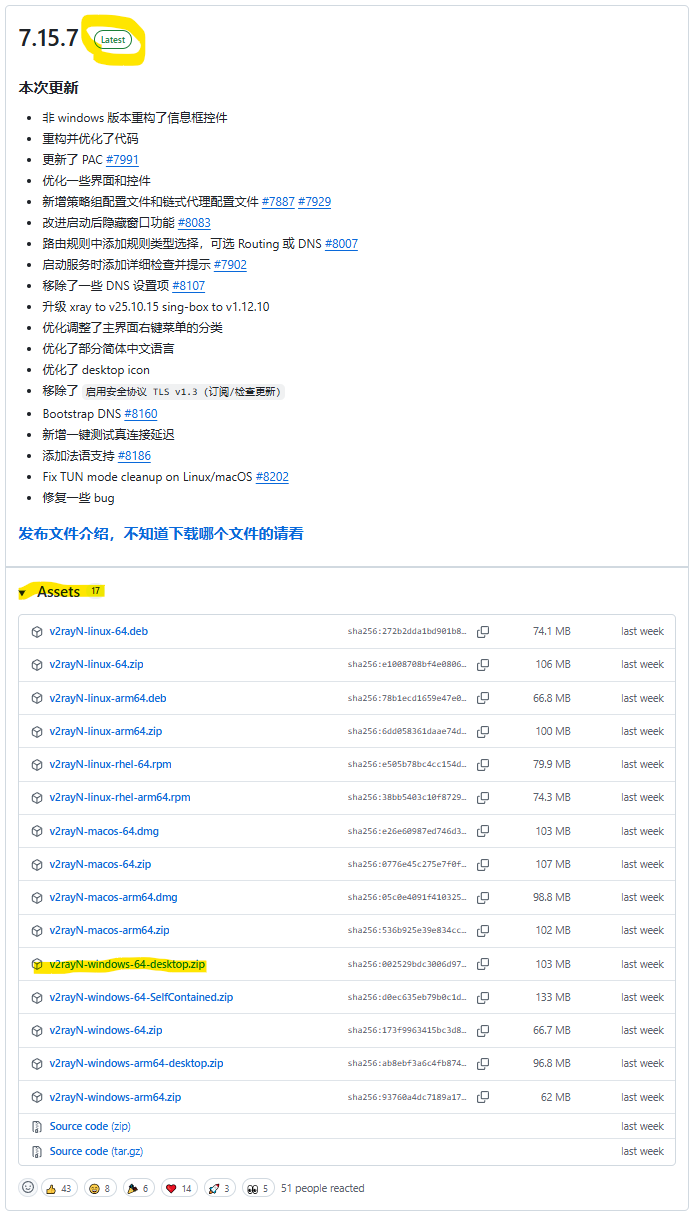Toggle hooray reaction with 6

(x=138, y=1188)
